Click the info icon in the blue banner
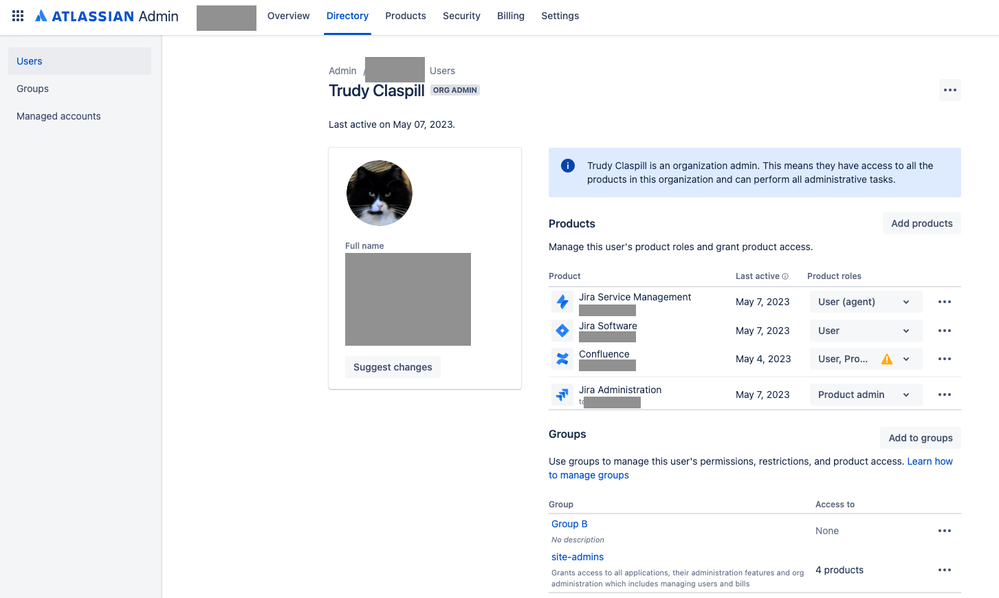The width and height of the screenshot is (999, 598). 568,166
